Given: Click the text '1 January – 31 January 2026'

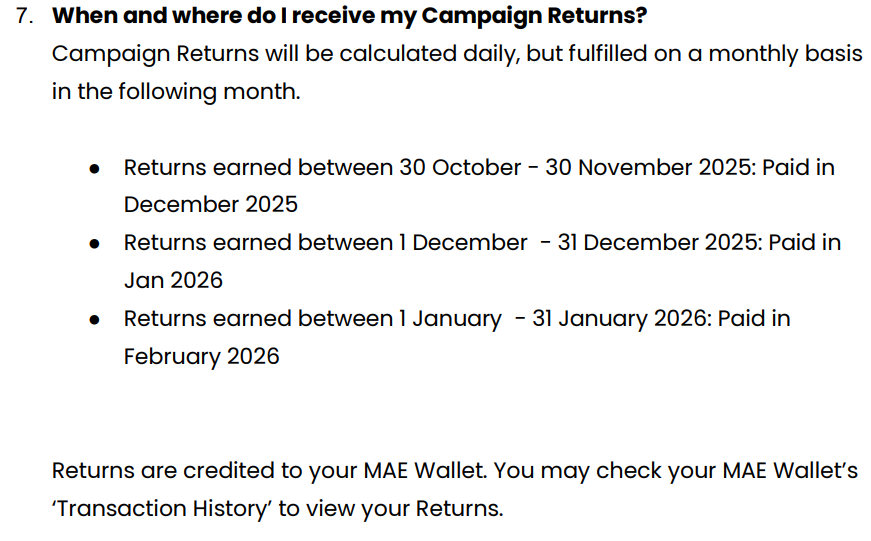Looking at the screenshot, I should pyautogui.click(x=555, y=319).
